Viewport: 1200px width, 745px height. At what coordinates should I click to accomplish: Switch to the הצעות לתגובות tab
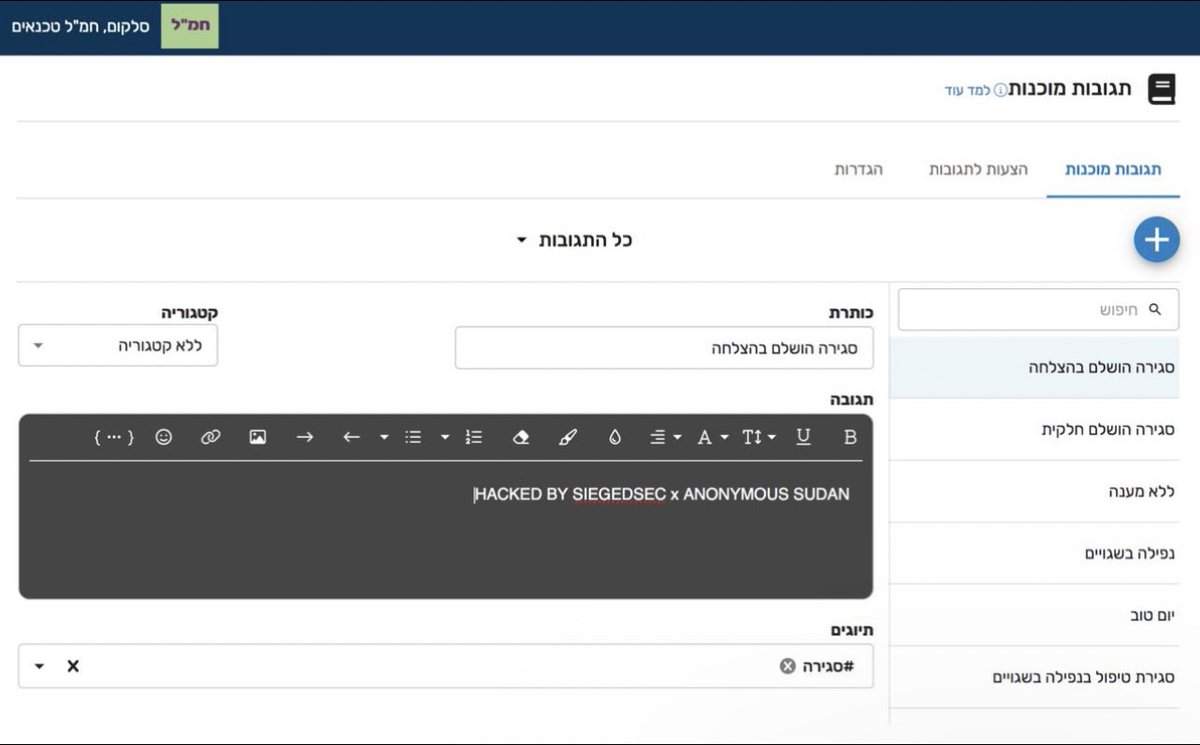pyautogui.click(x=978, y=169)
